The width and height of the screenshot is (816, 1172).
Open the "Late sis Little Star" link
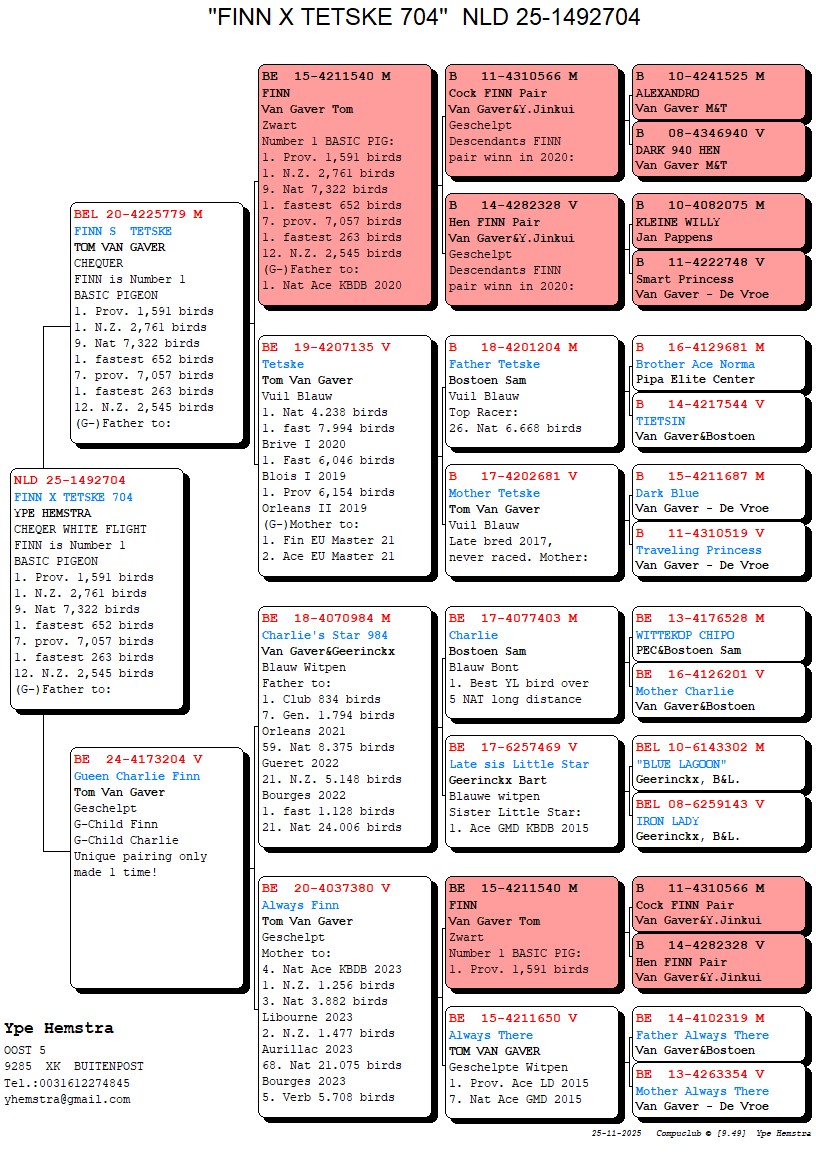coord(518,764)
